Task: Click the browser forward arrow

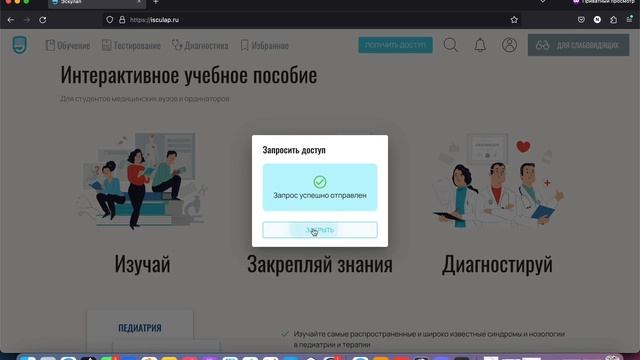Action: pyautogui.click(x=27, y=20)
